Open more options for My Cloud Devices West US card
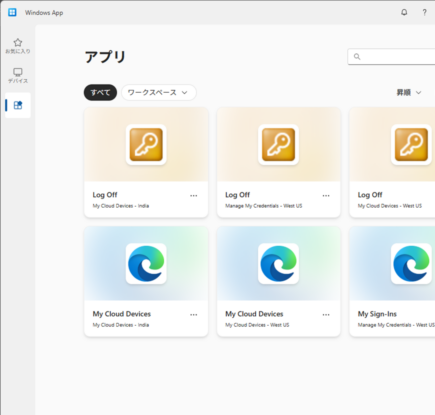Screen dimensions: 435x415 tap(326, 315)
